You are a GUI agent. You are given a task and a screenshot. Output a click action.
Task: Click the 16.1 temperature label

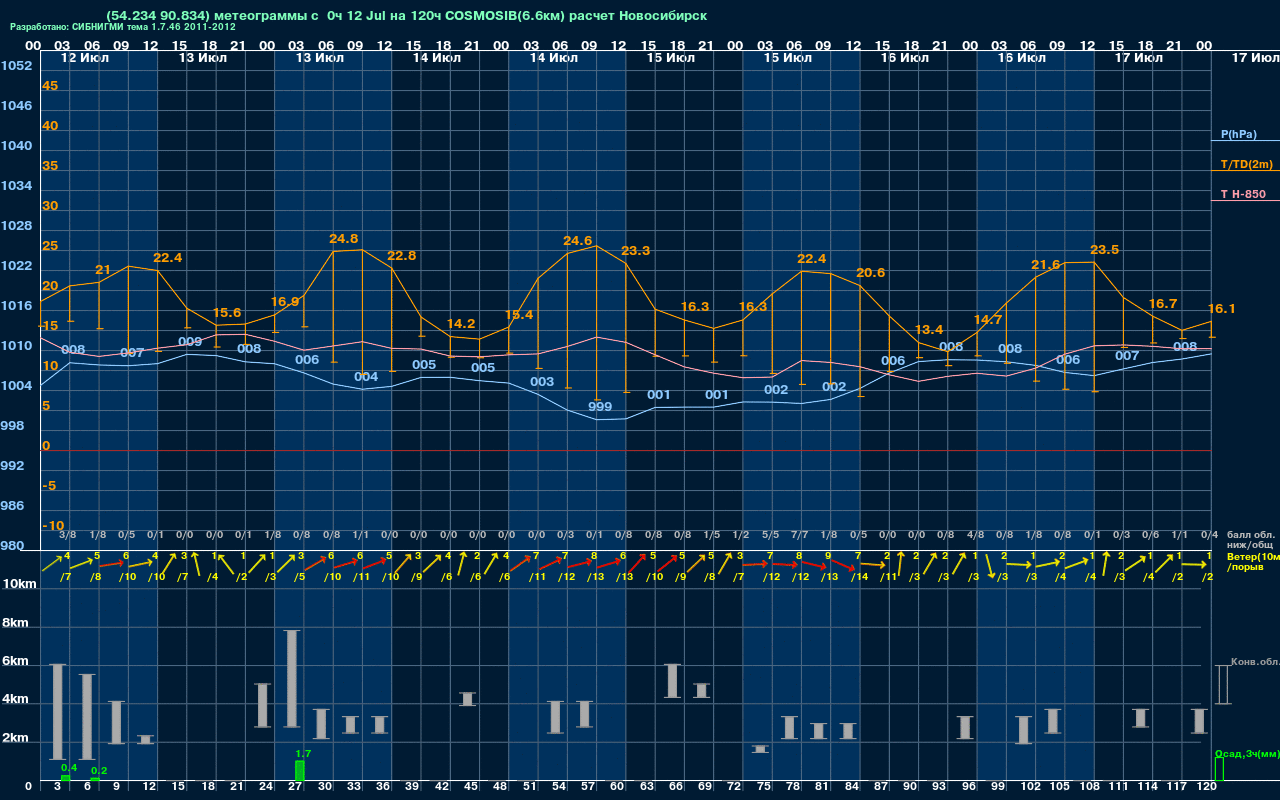(1222, 309)
